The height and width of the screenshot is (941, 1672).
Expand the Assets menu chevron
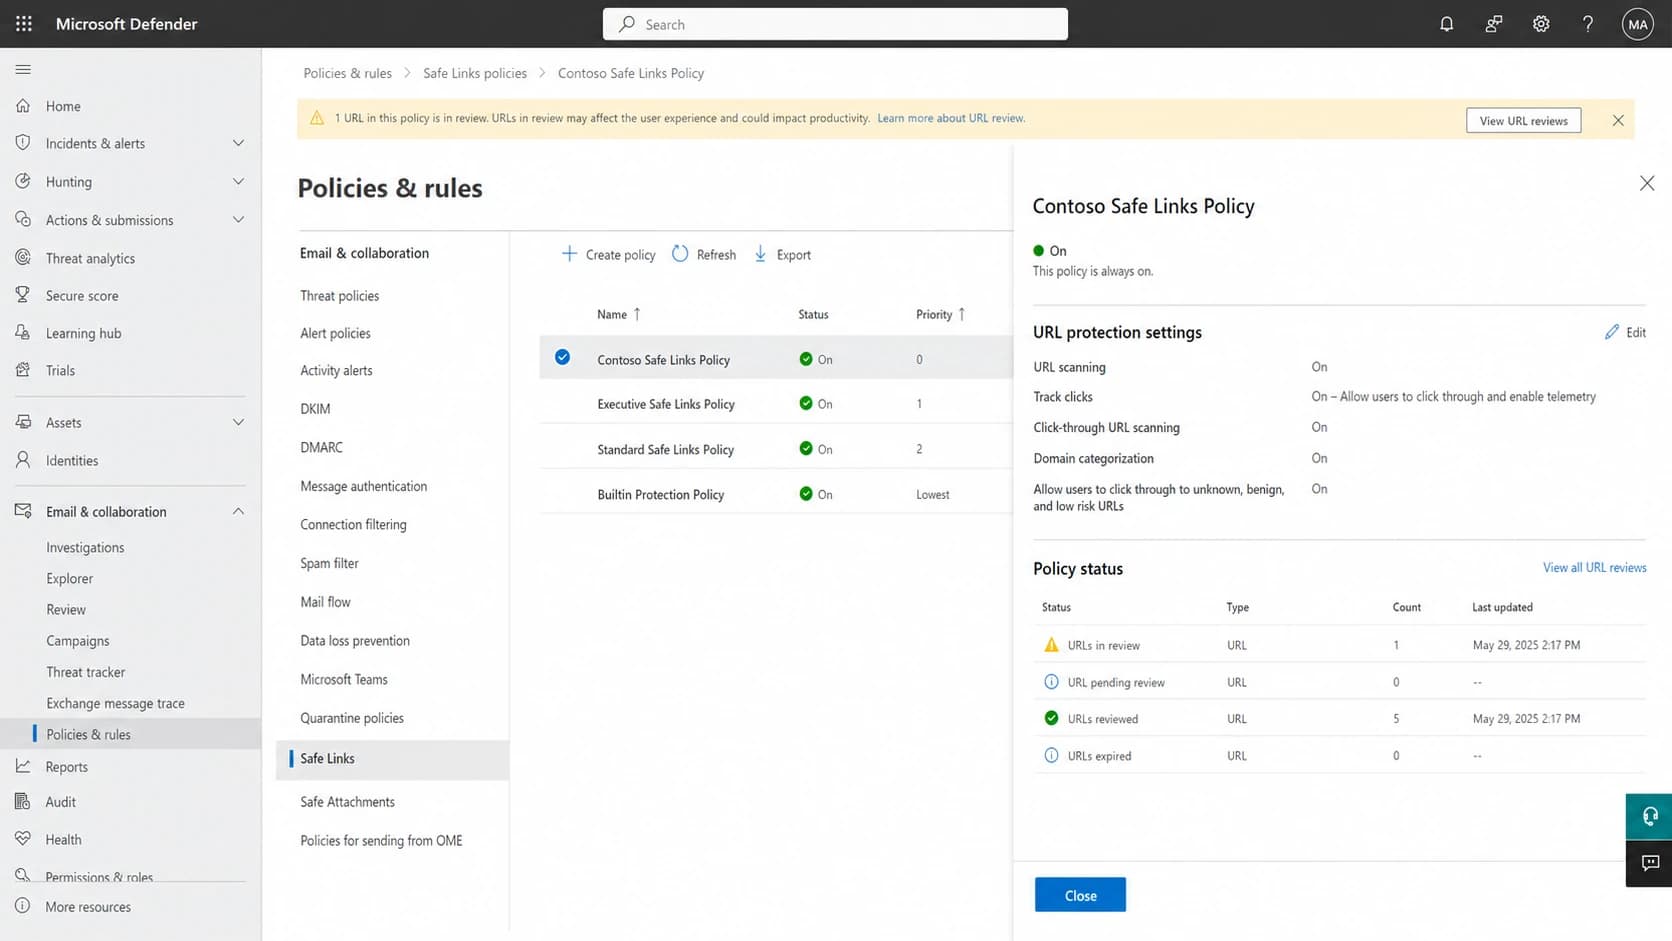pos(238,422)
